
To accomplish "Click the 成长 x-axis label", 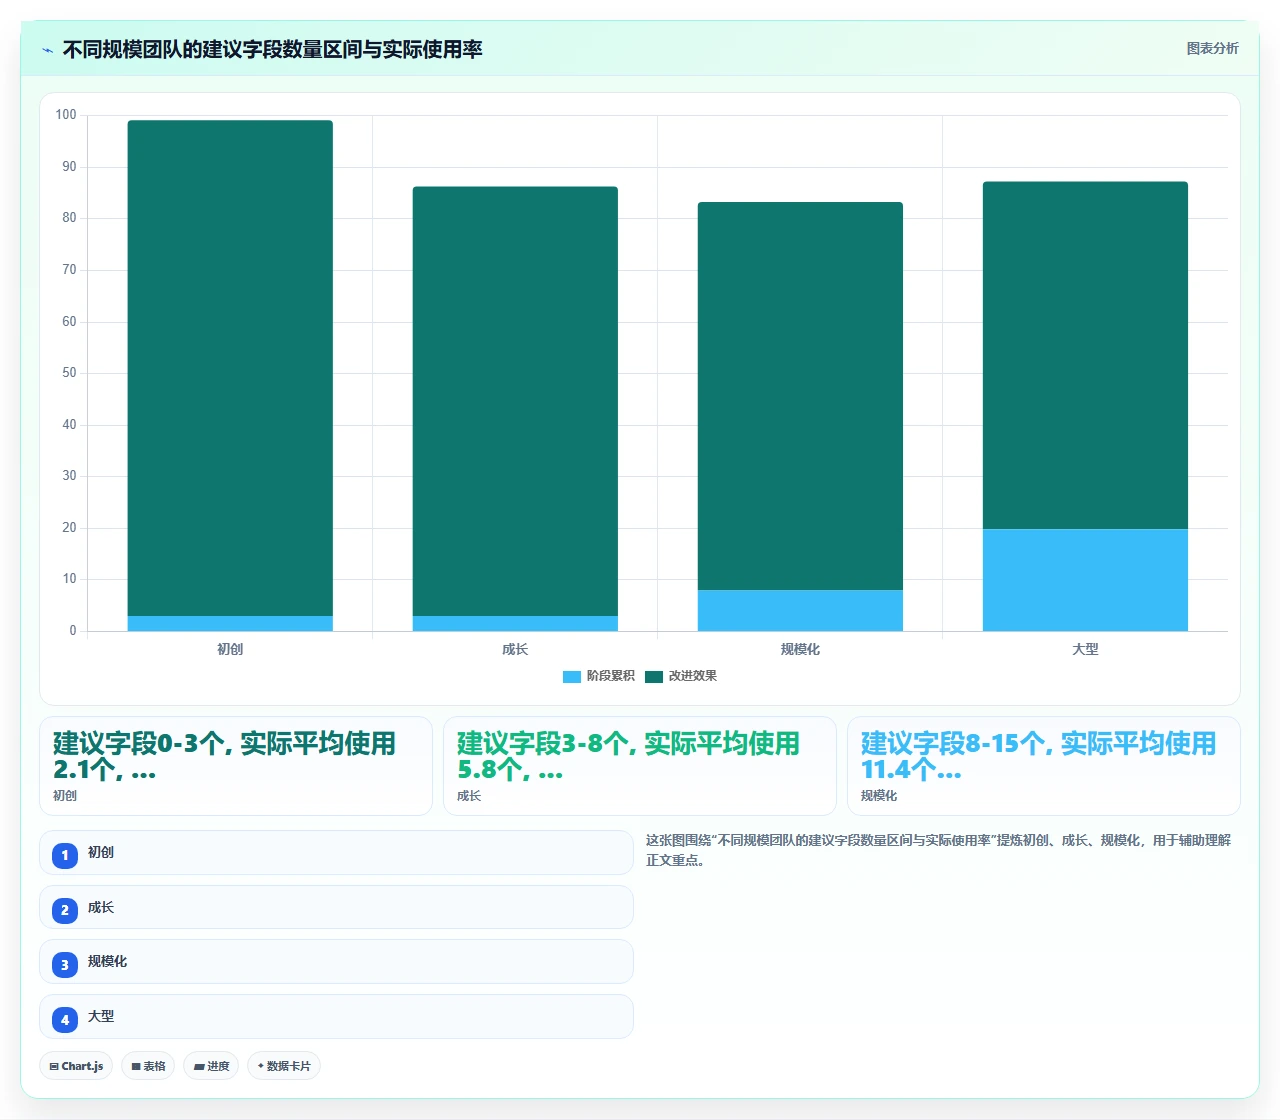I will pos(515,649).
